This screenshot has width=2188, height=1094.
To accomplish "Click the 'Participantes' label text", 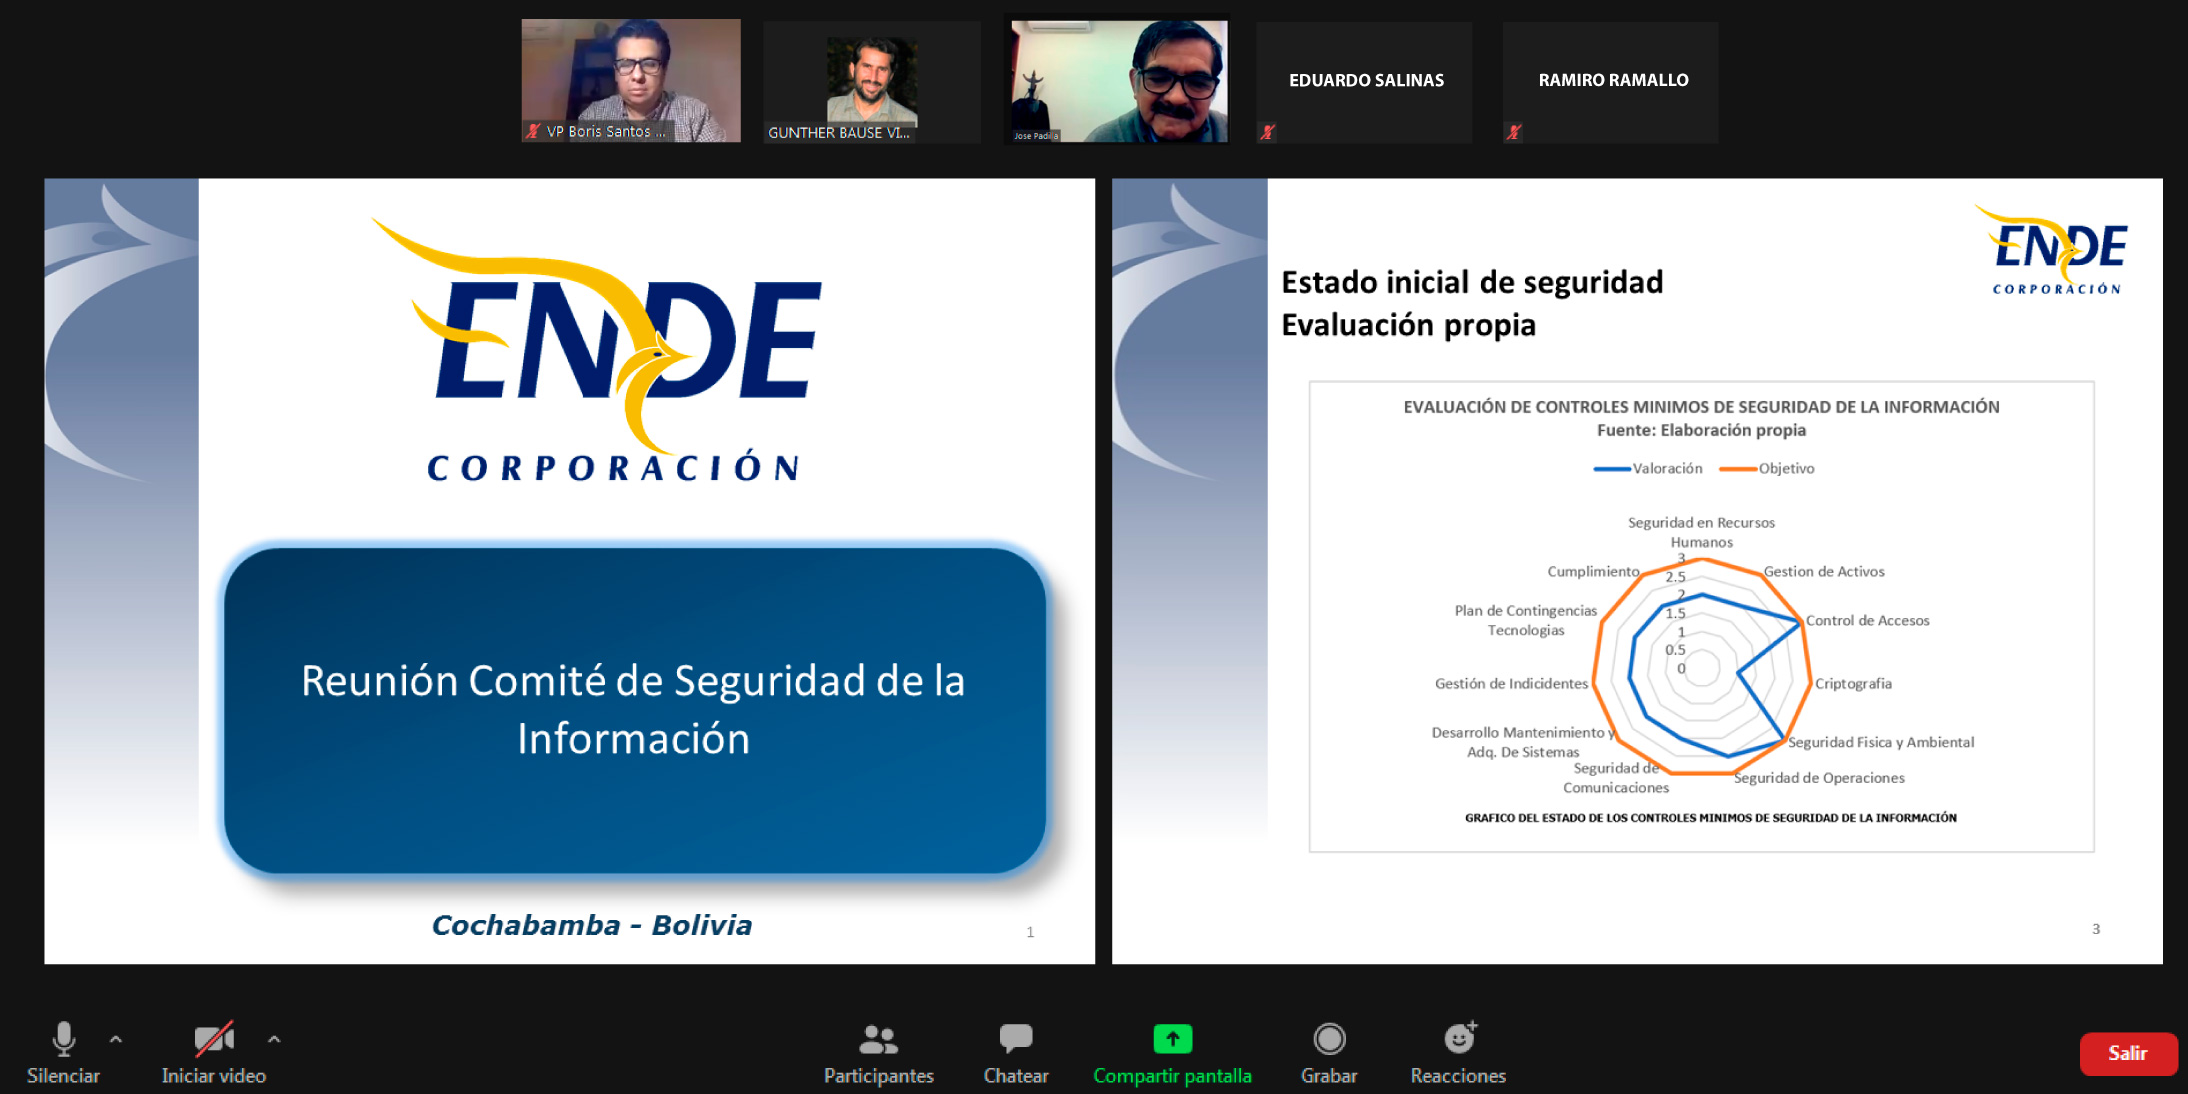I will pos(878,1076).
